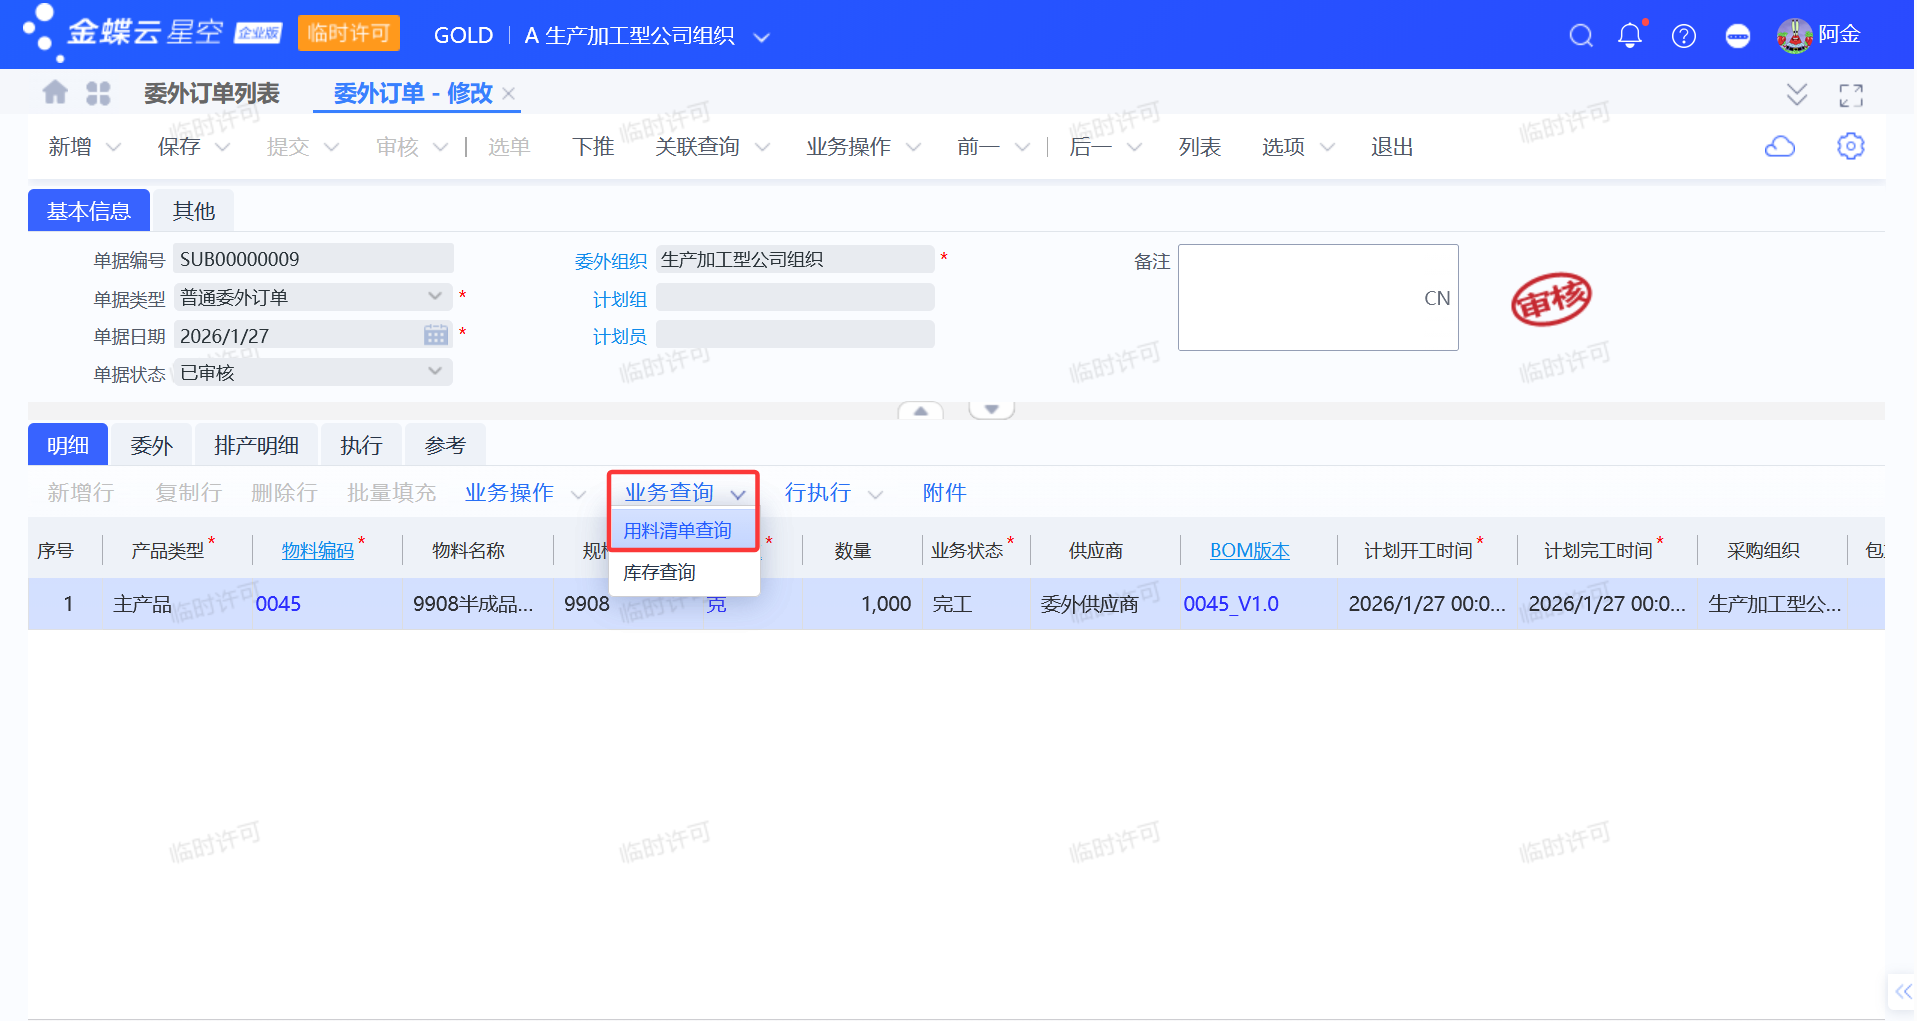Expand the 单据类型 dropdown
This screenshot has width=1917, height=1021.
(x=434, y=297)
